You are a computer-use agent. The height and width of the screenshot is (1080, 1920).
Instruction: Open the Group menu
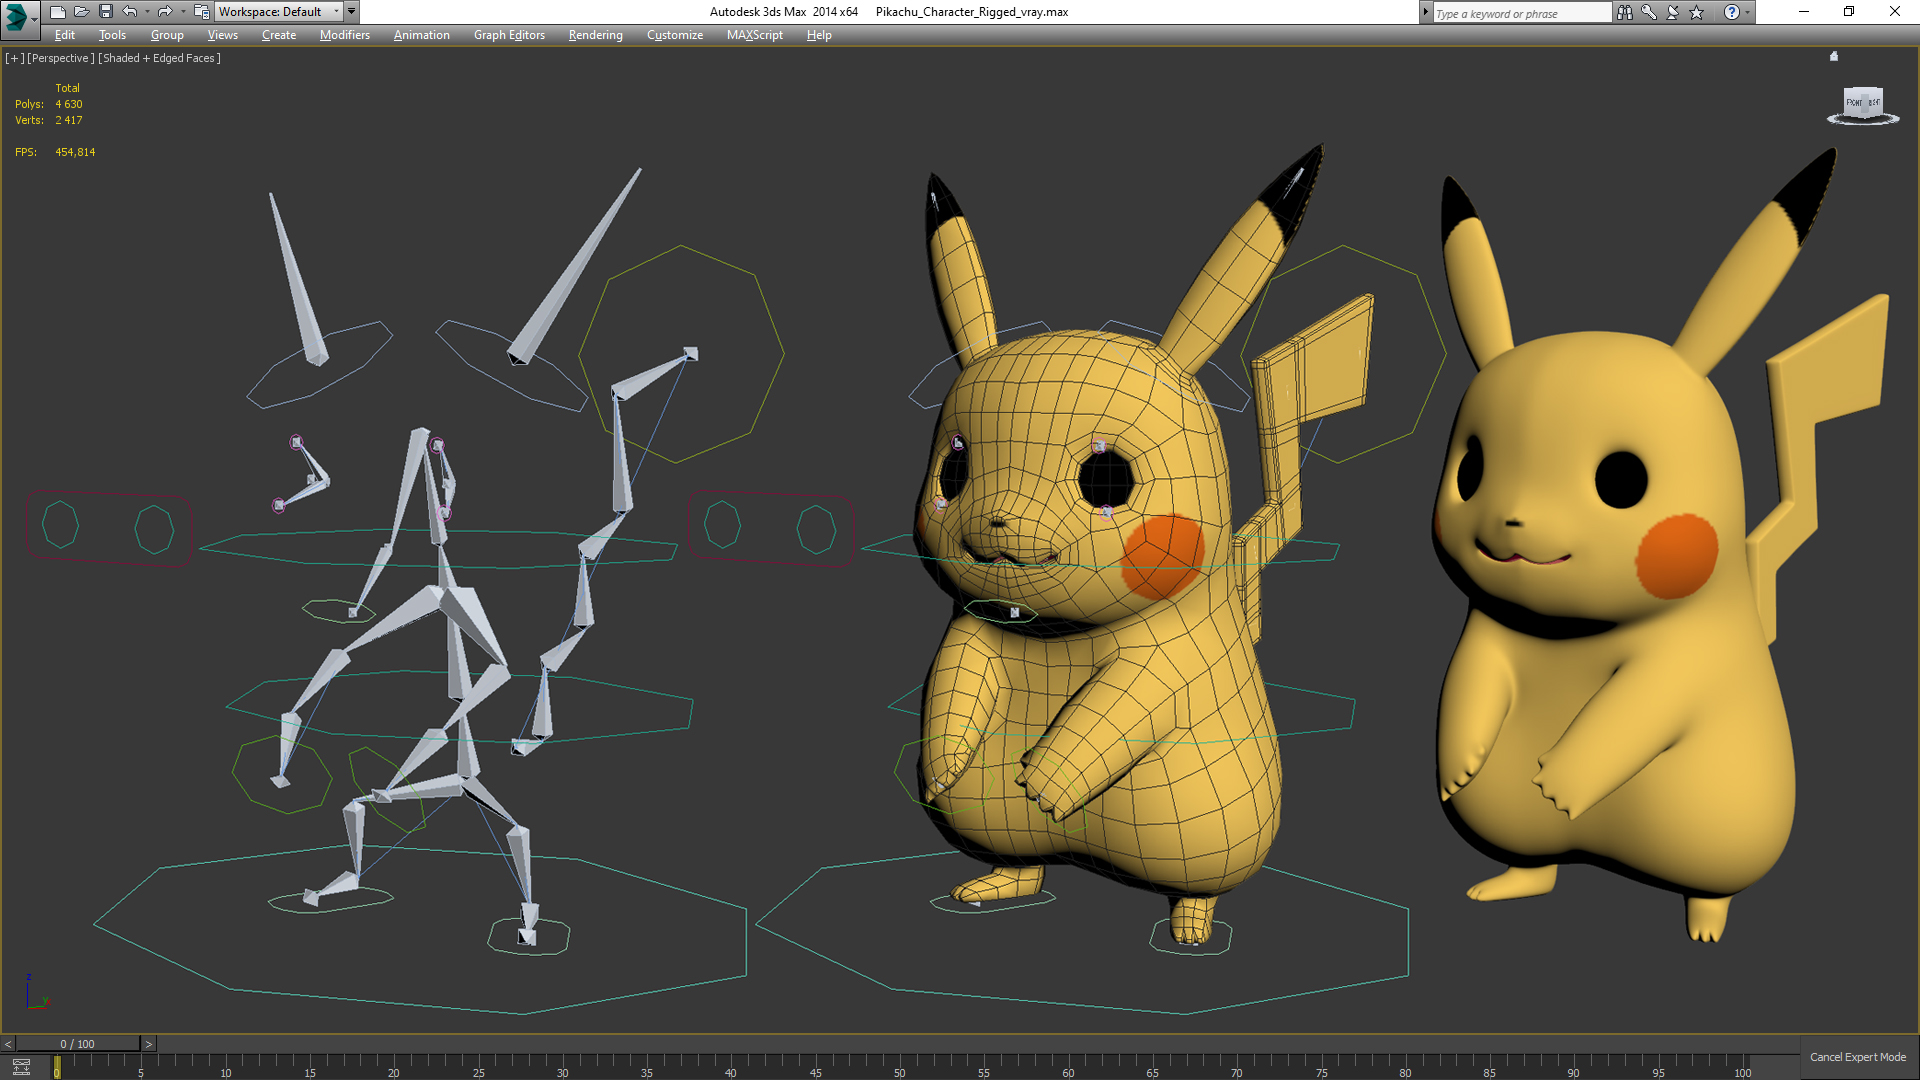click(167, 35)
